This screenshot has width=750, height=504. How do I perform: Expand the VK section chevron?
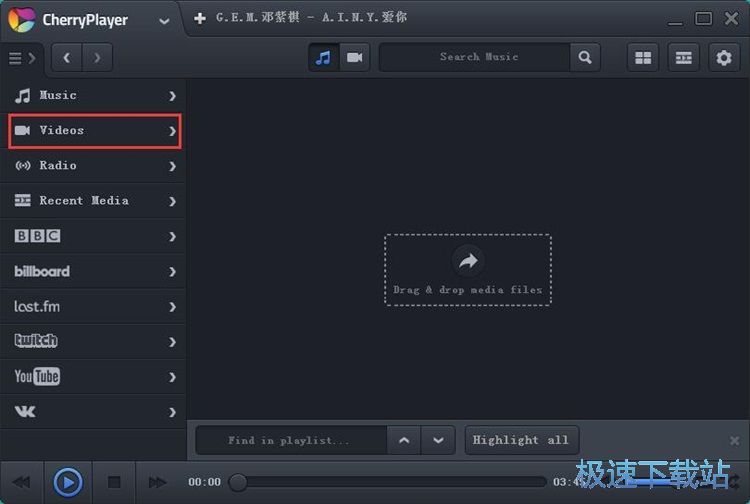pyautogui.click(x=172, y=412)
